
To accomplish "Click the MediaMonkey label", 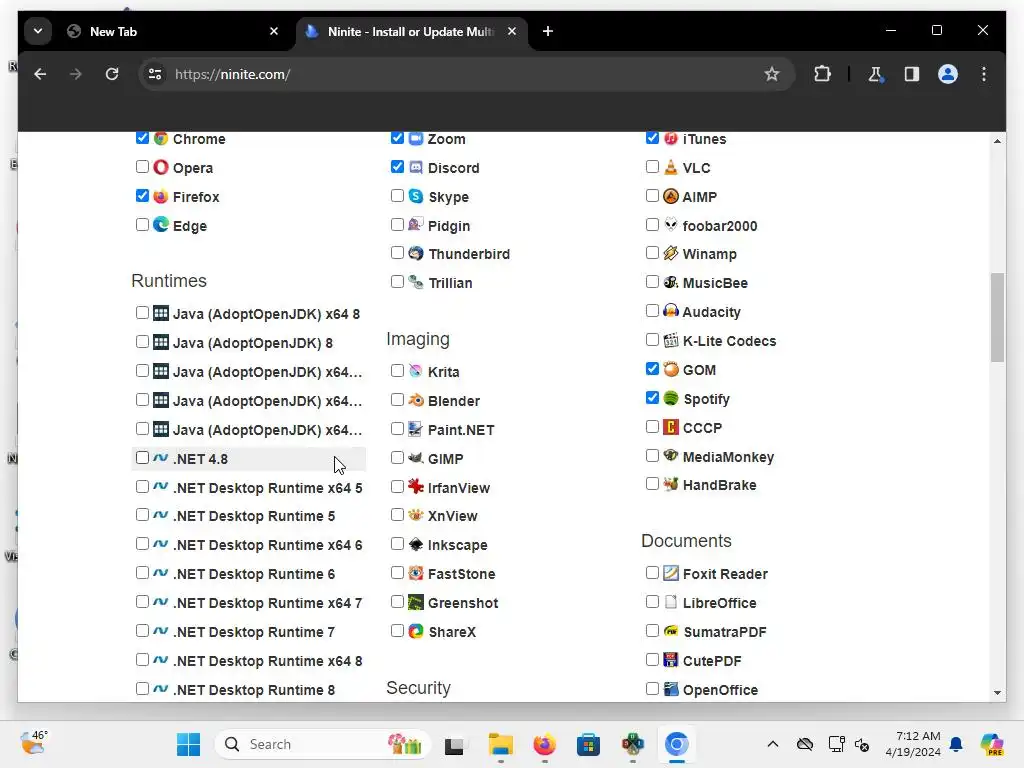I will [x=728, y=456].
